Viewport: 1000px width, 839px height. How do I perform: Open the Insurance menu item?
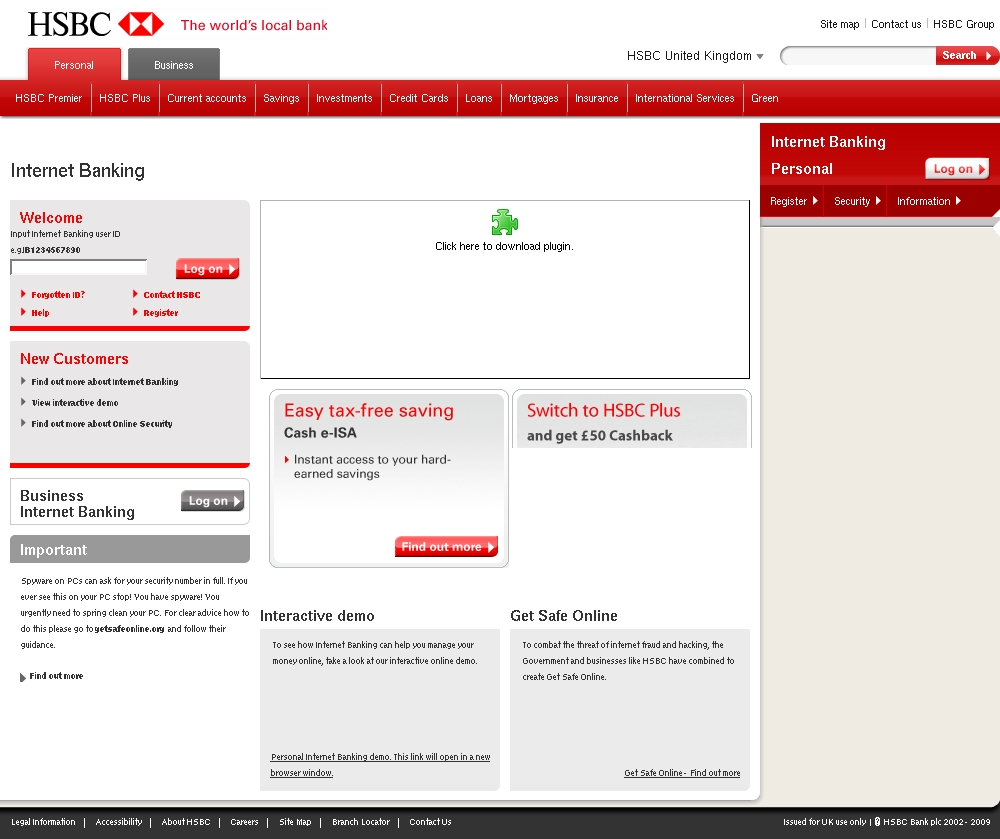597,98
